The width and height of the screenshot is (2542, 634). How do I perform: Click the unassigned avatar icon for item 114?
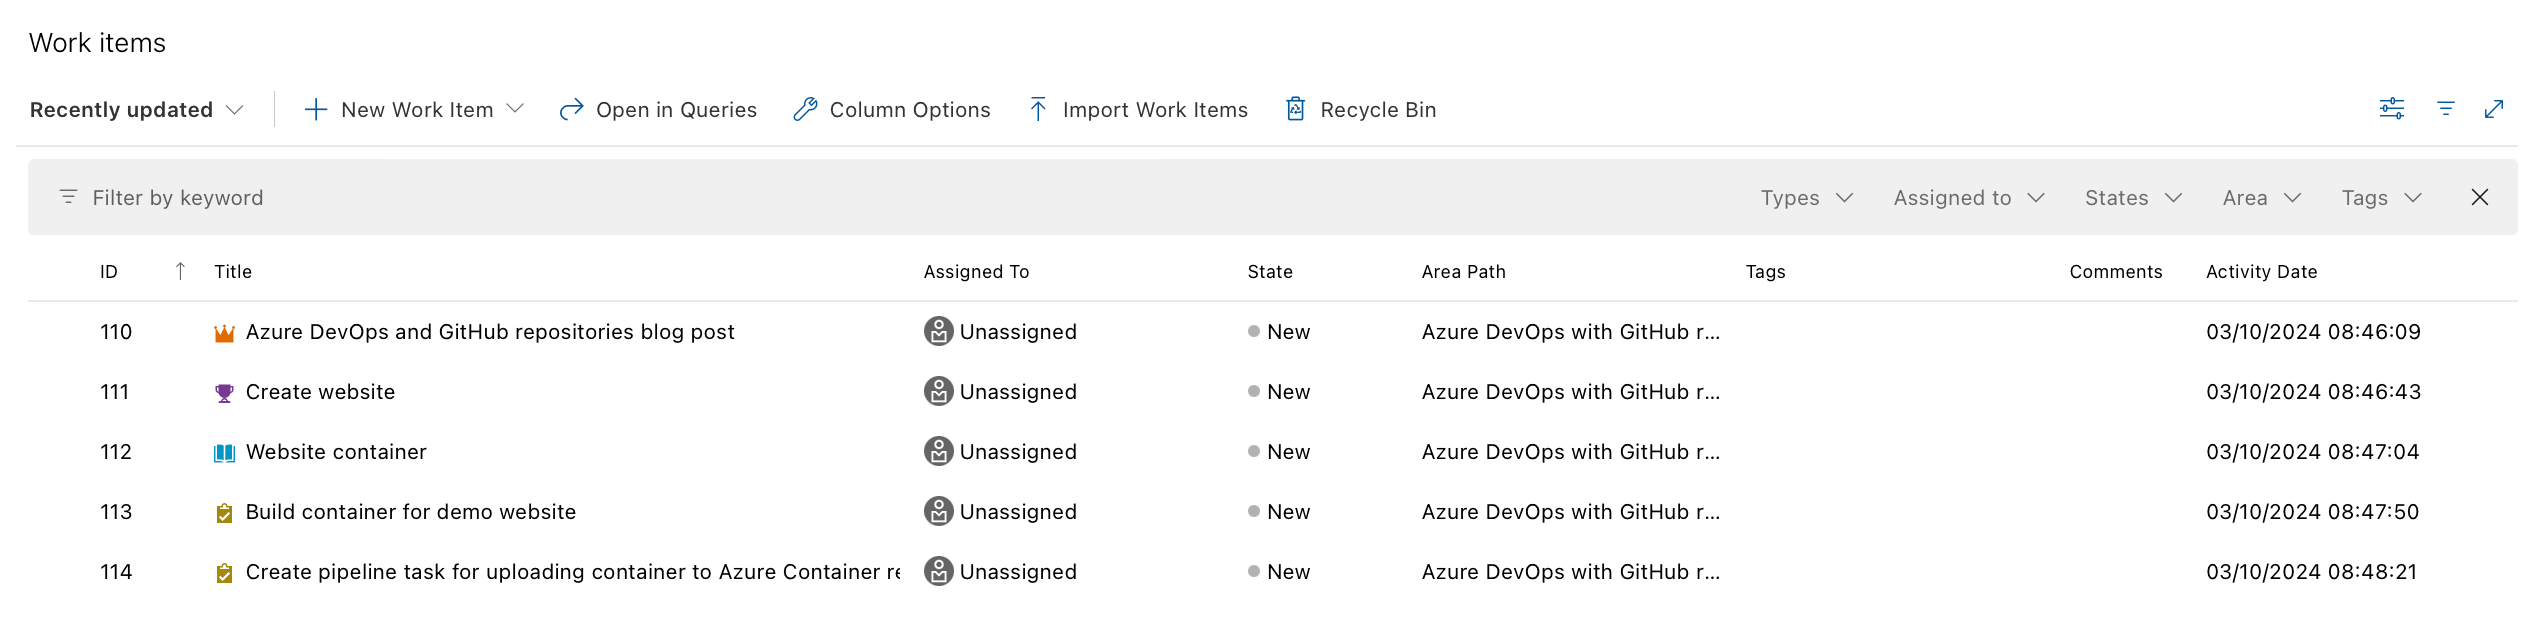(938, 572)
